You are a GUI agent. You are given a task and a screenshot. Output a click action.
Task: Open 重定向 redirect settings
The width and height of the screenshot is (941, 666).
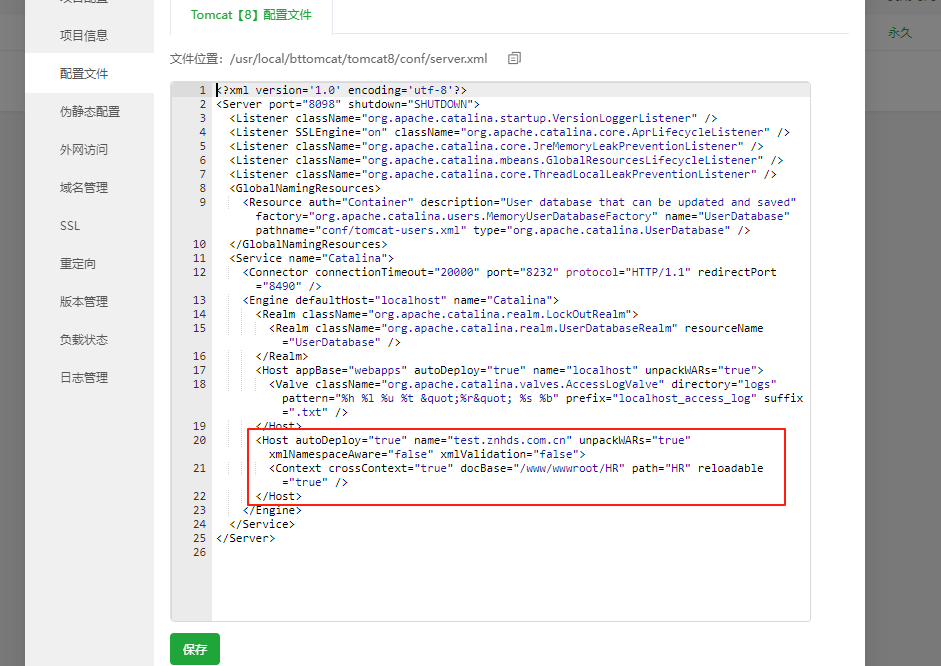pos(78,264)
